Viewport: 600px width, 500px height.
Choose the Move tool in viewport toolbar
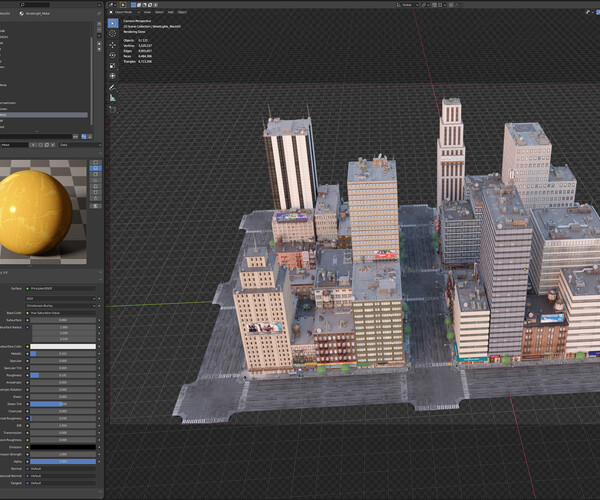coord(112,45)
